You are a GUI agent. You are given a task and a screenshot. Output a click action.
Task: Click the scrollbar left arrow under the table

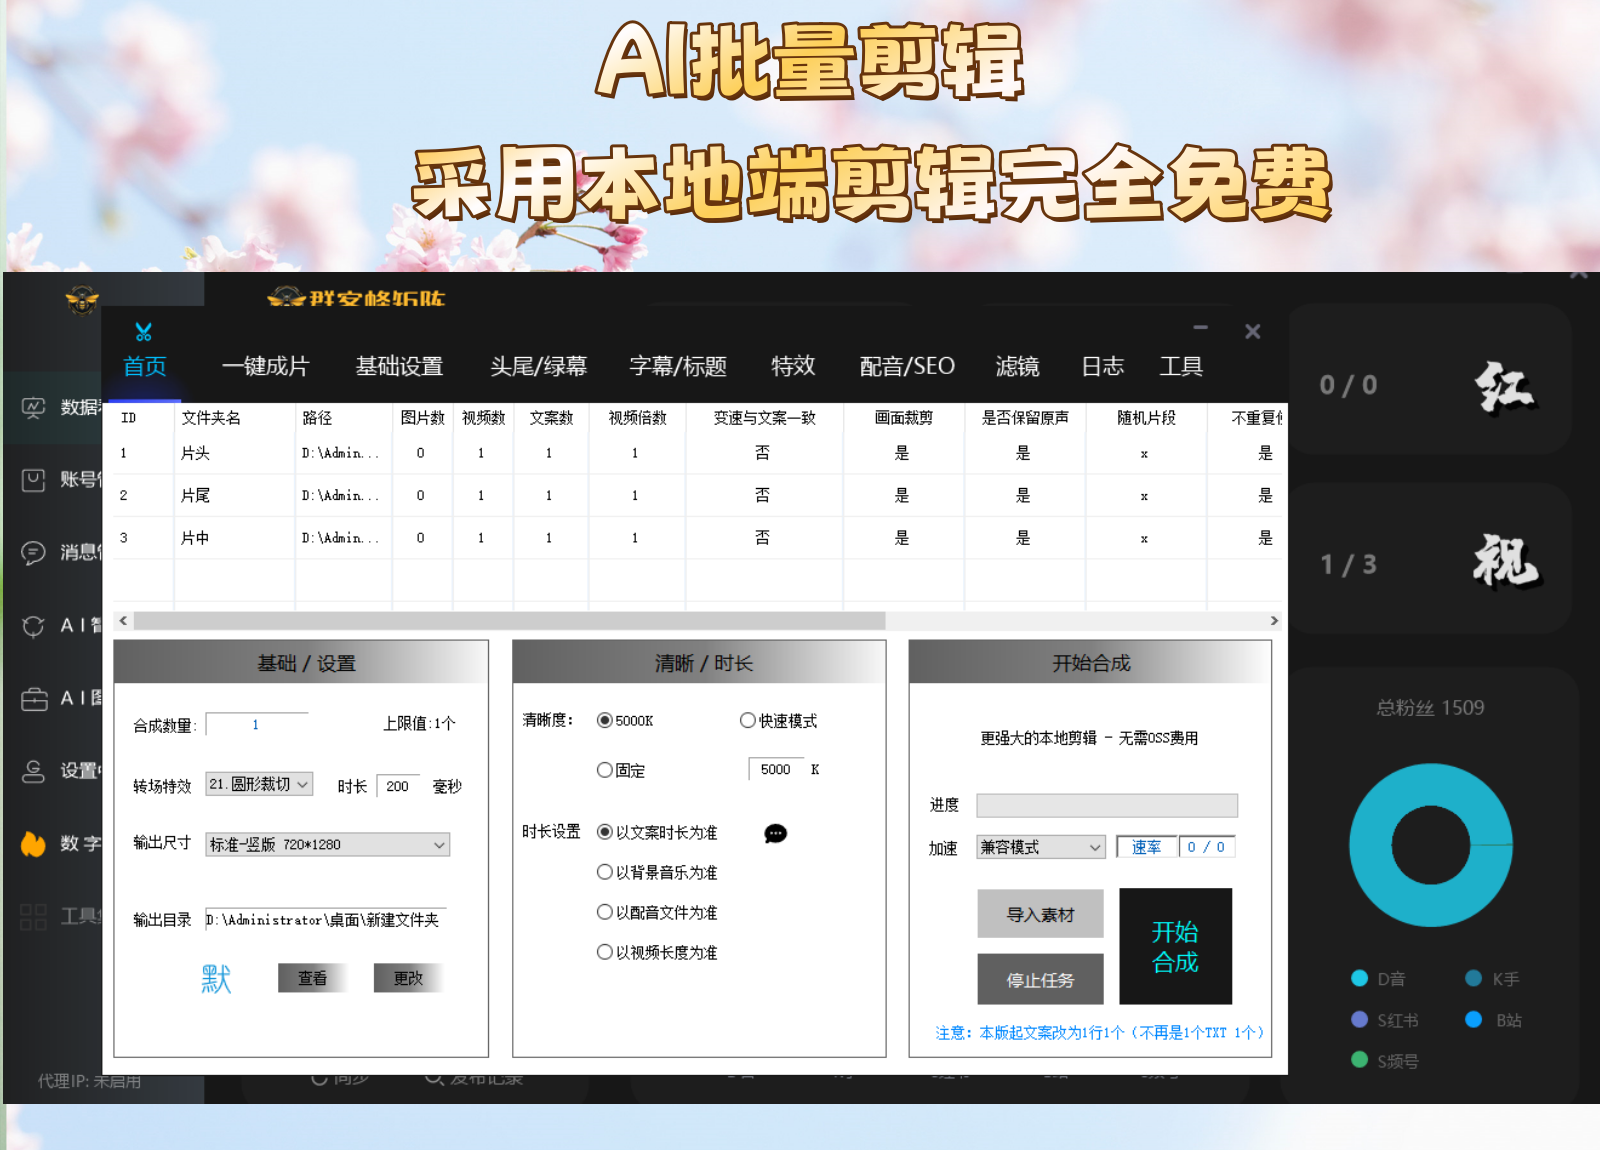(x=123, y=621)
